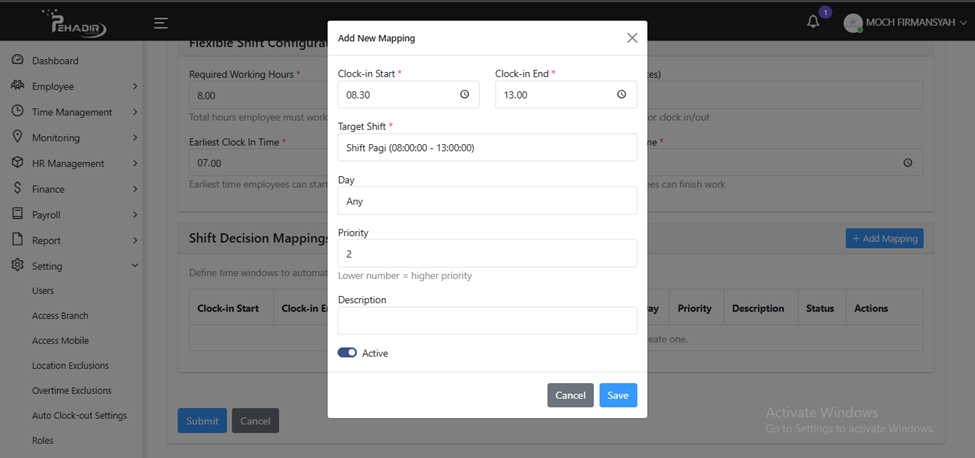
Task: Click the Add Mapping button
Action: 884,239
